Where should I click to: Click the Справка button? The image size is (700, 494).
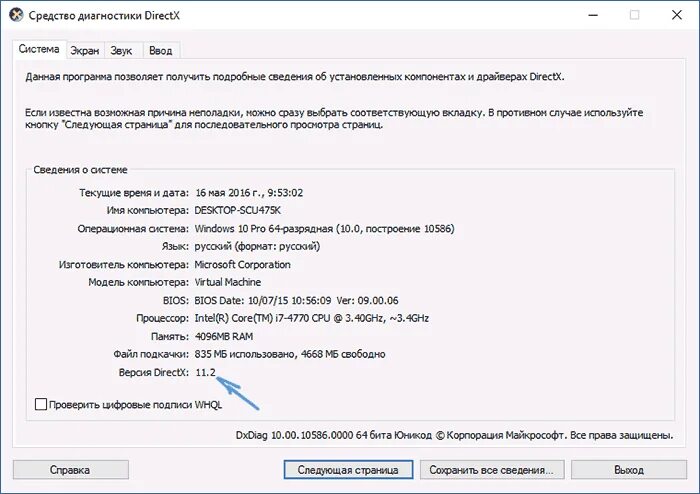71,470
